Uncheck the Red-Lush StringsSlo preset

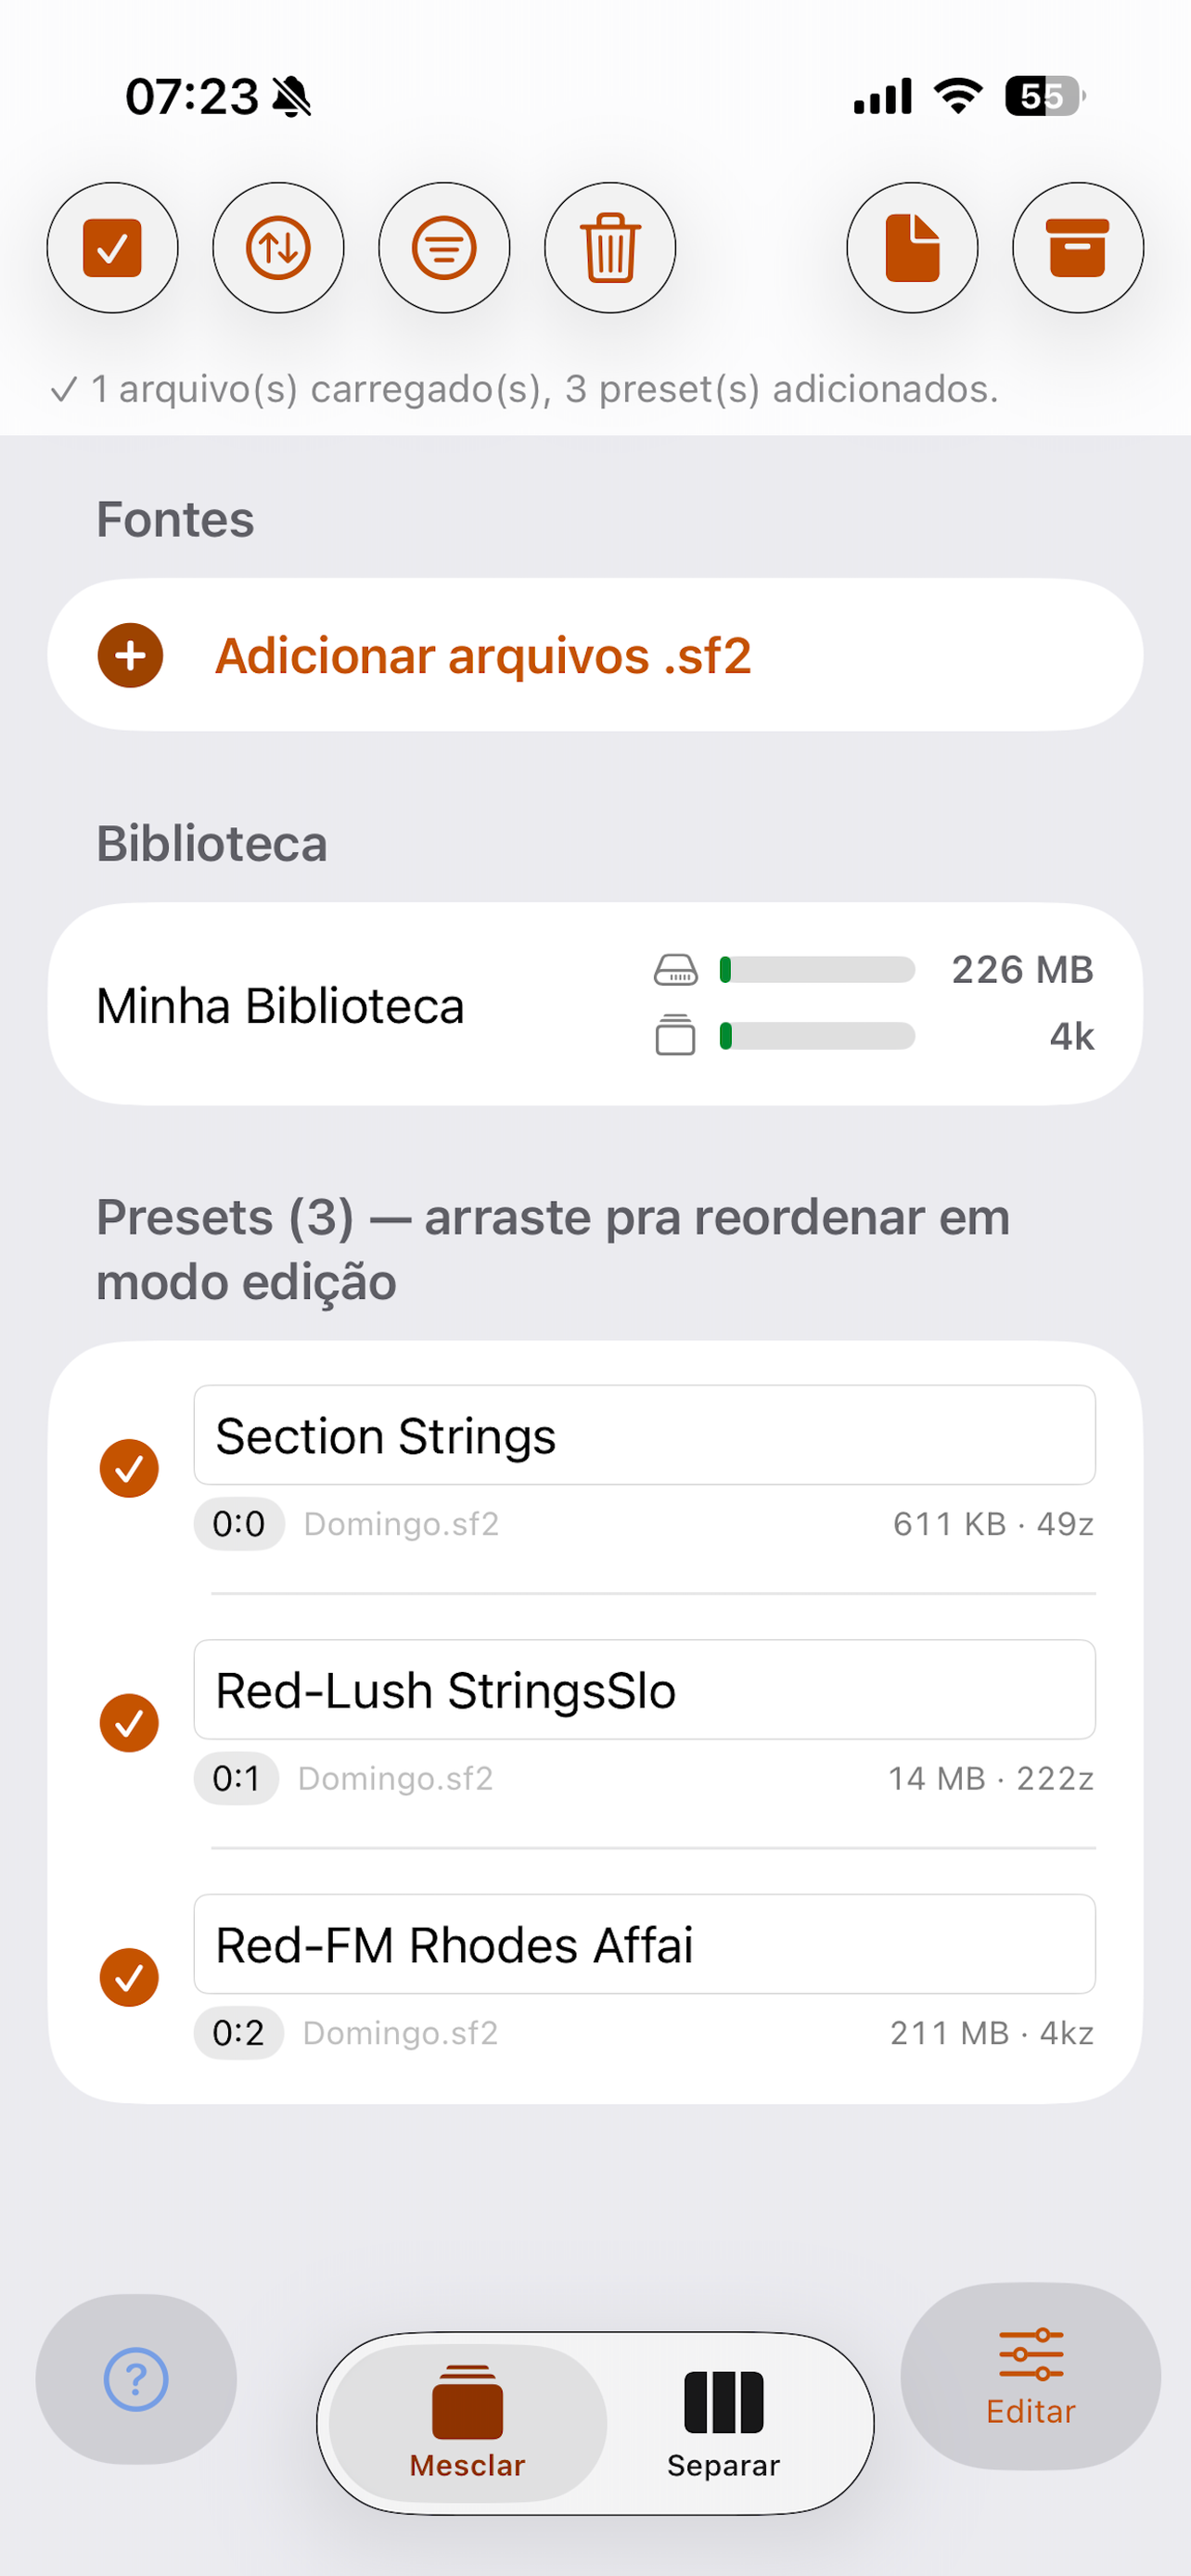tap(129, 1723)
